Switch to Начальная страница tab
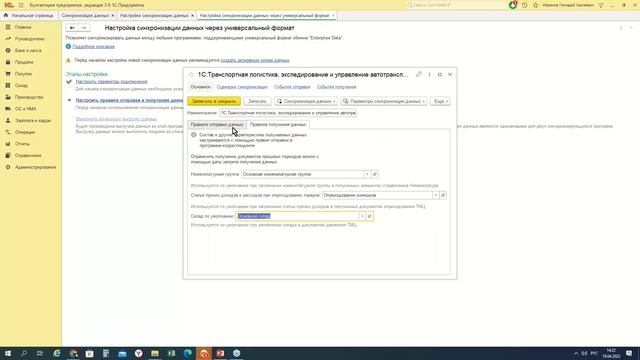The width and height of the screenshot is (640, 360). click(29, 16)
